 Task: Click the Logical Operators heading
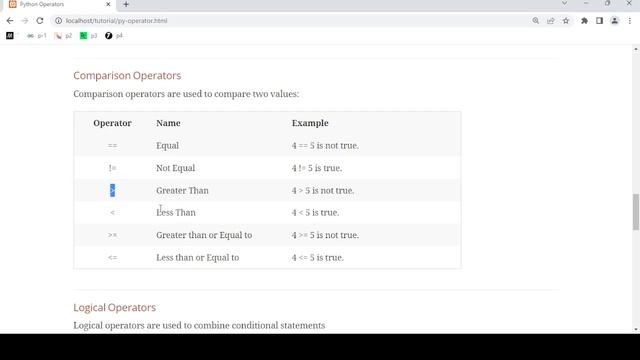[115, 307]
